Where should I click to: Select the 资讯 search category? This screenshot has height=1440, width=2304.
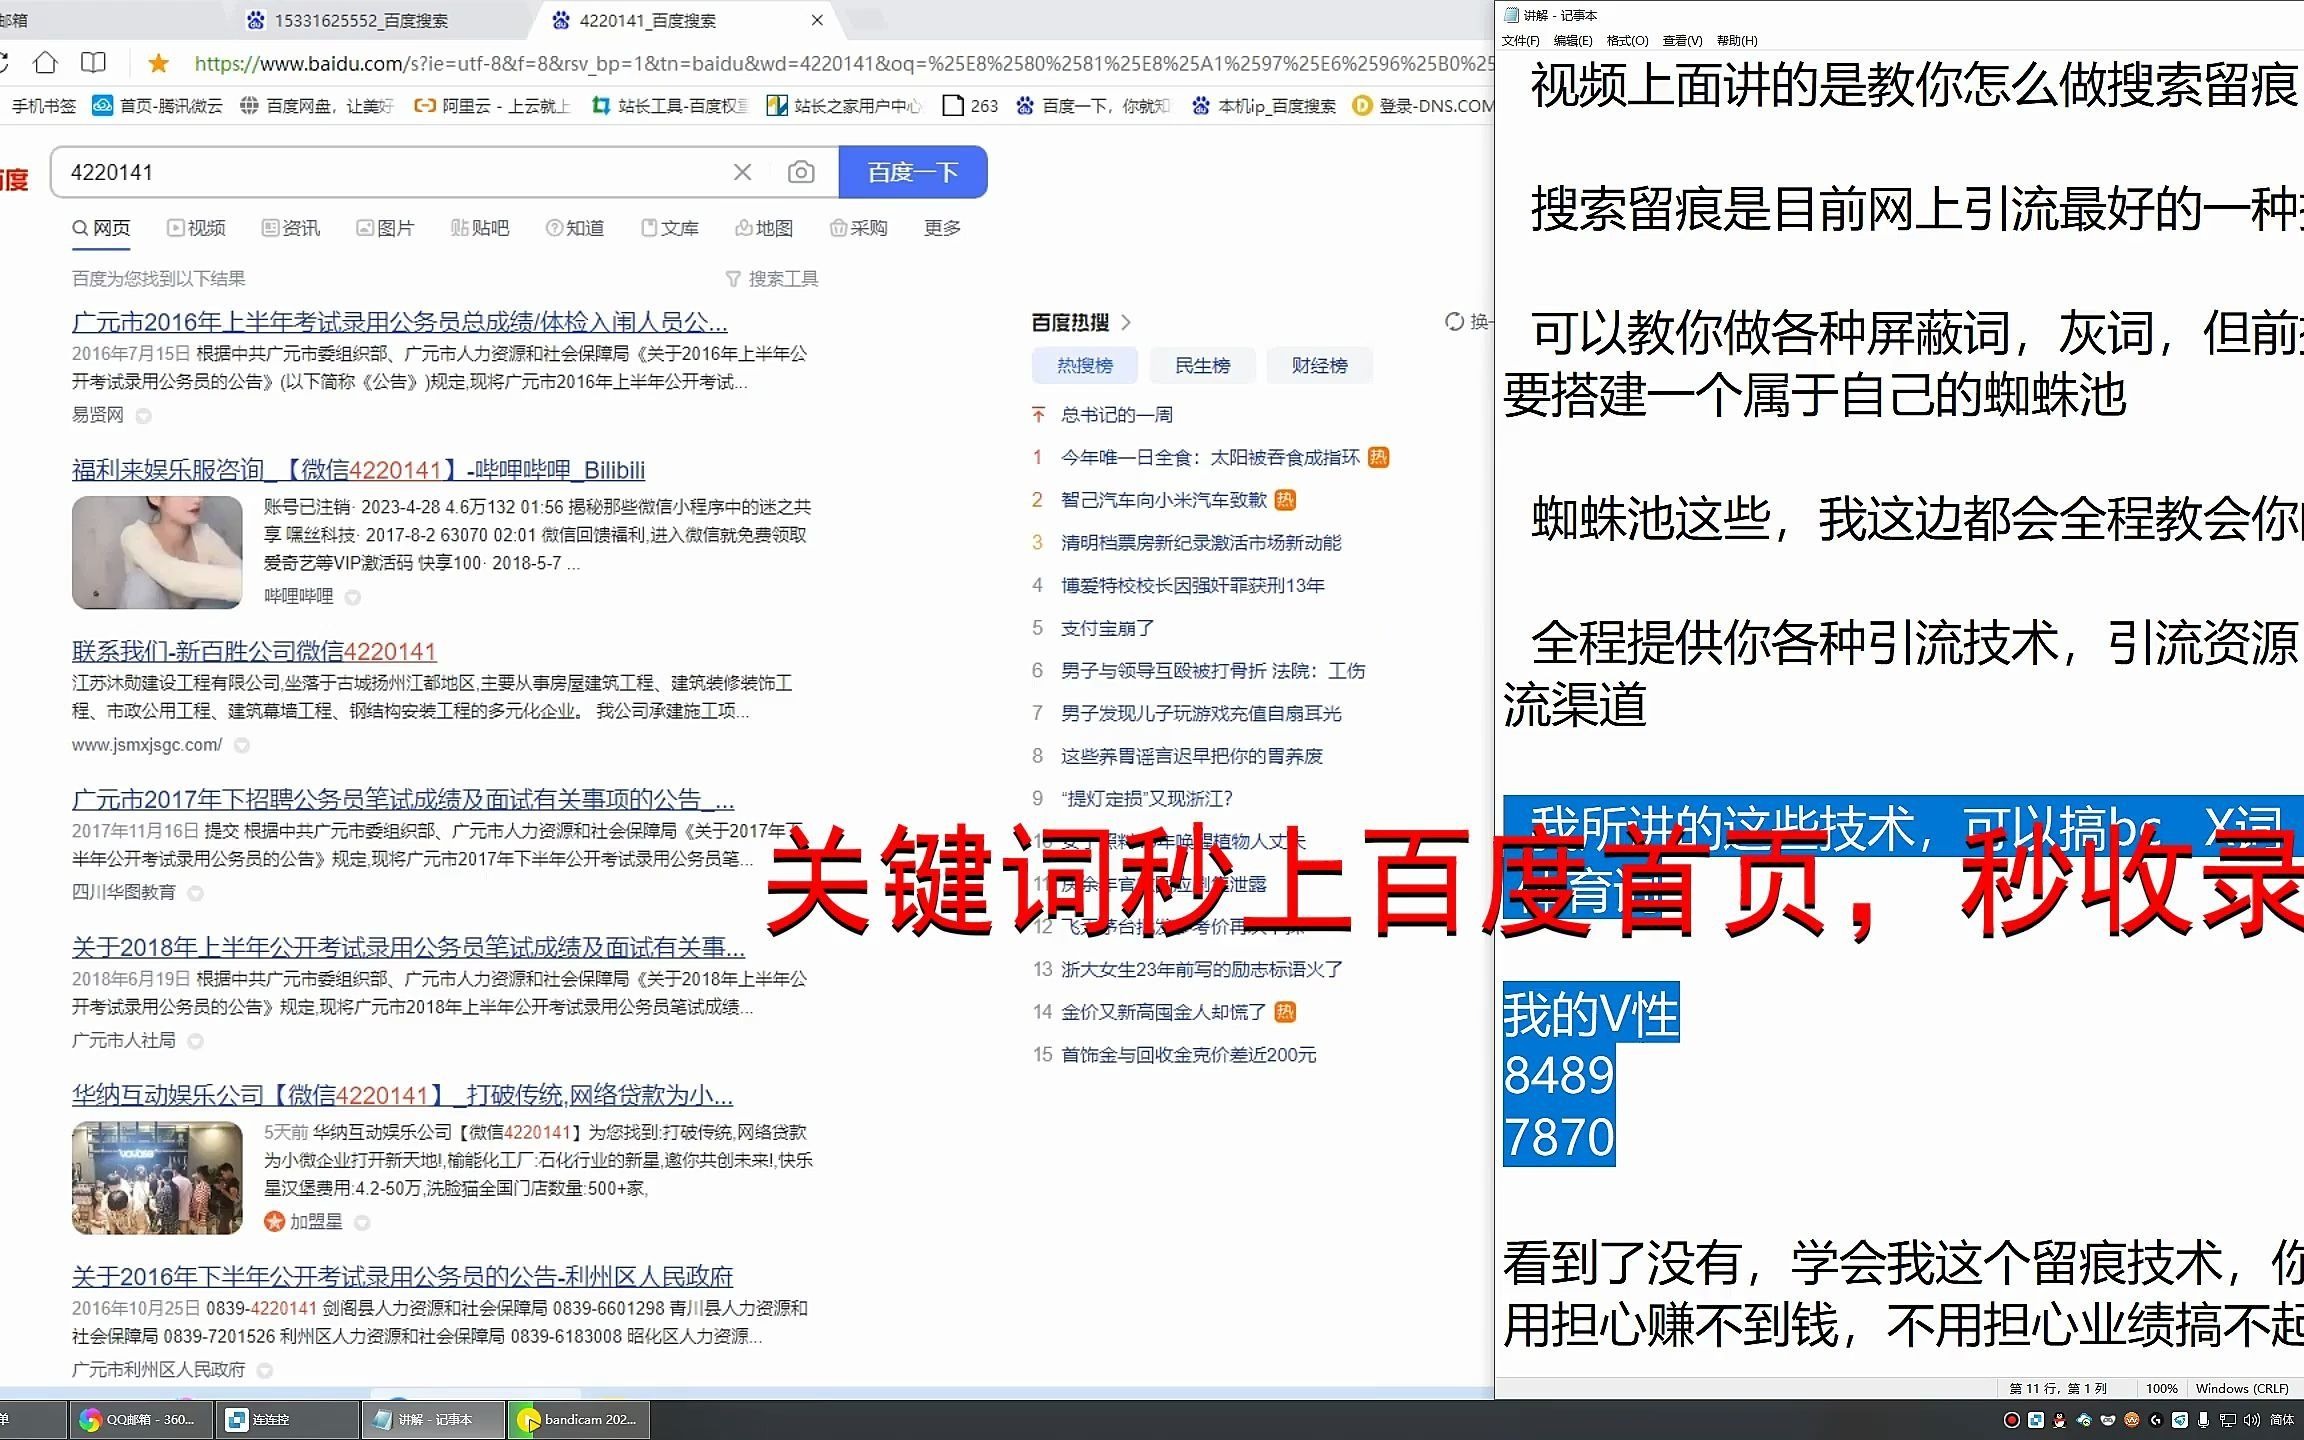click(291, 228)
